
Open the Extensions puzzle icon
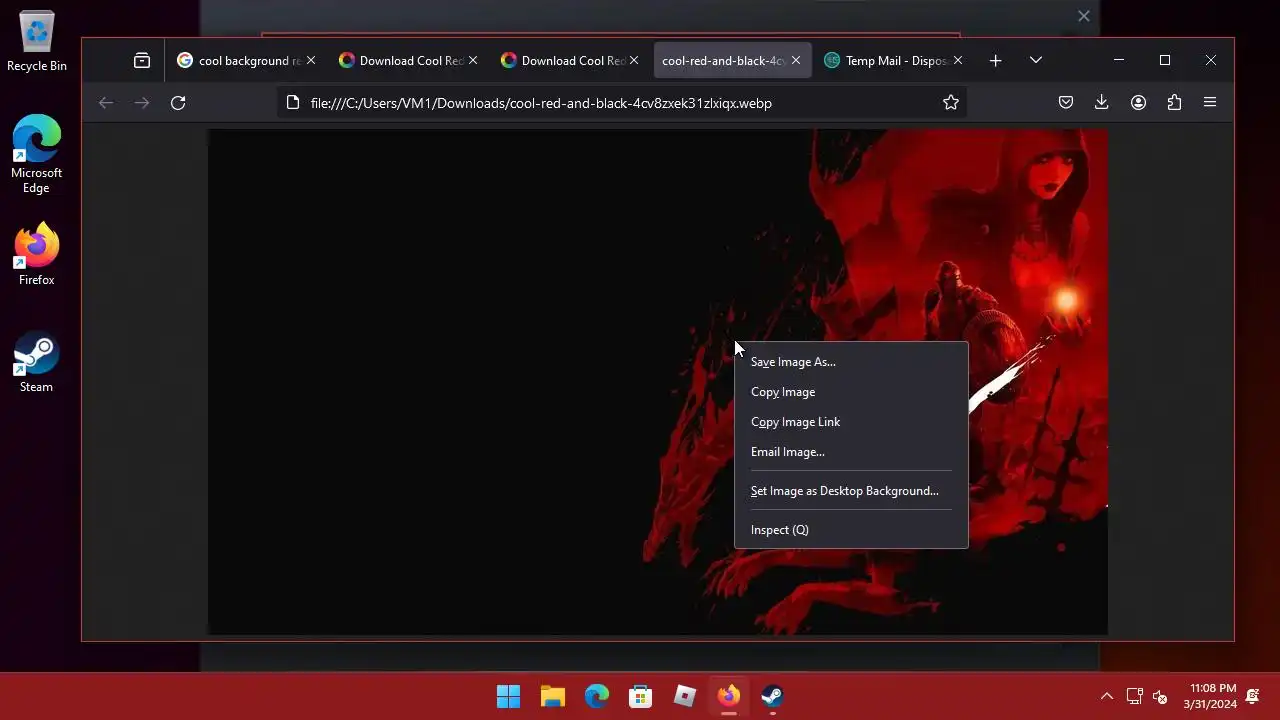click(1174, 103)
